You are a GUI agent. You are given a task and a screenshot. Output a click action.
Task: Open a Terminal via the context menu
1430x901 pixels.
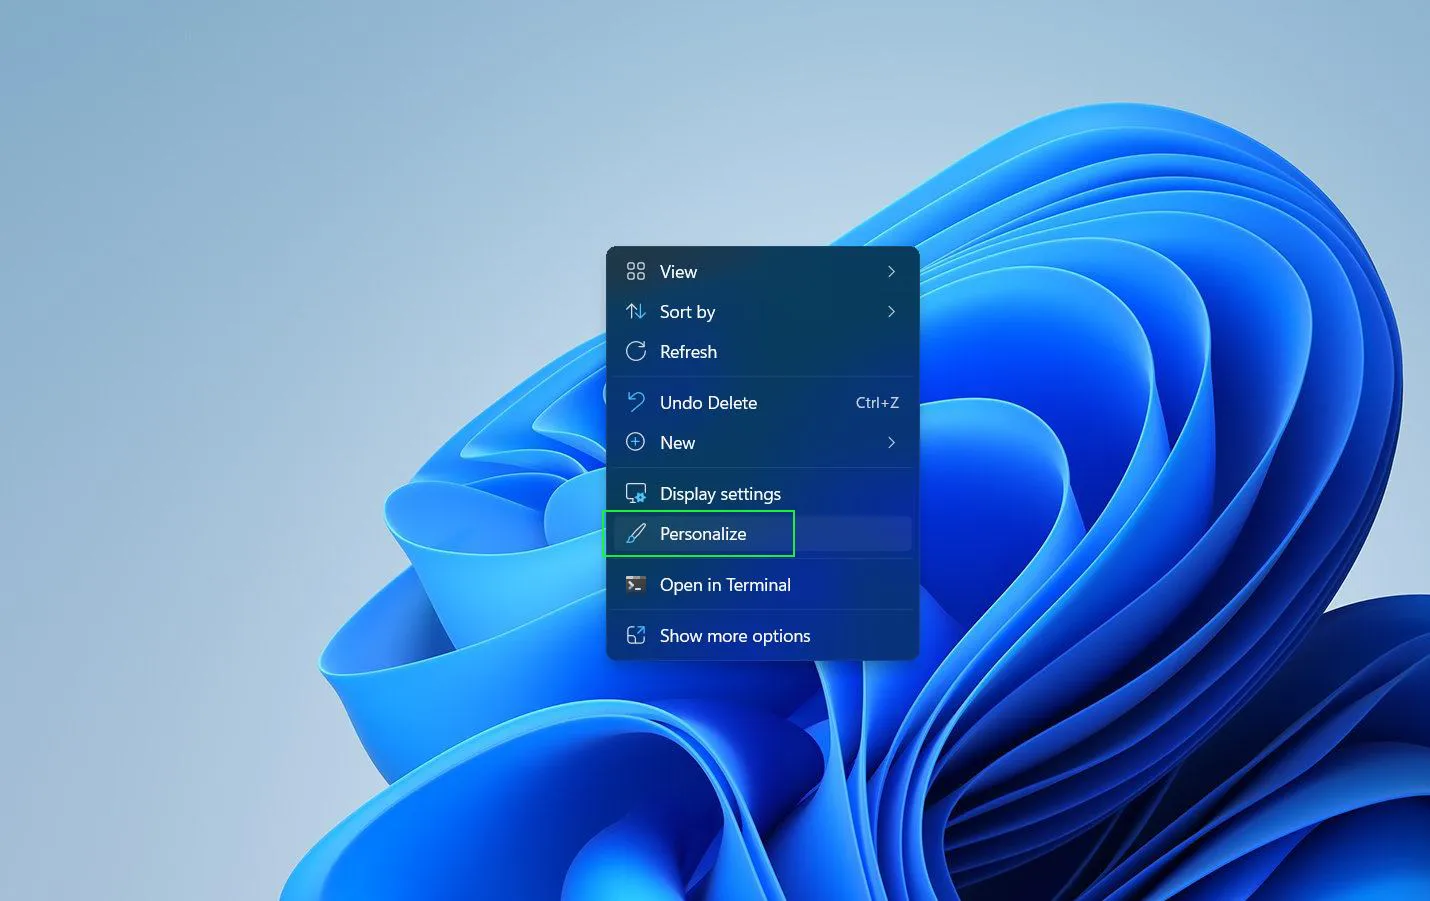pyautogui.click(x=725, y=584)
